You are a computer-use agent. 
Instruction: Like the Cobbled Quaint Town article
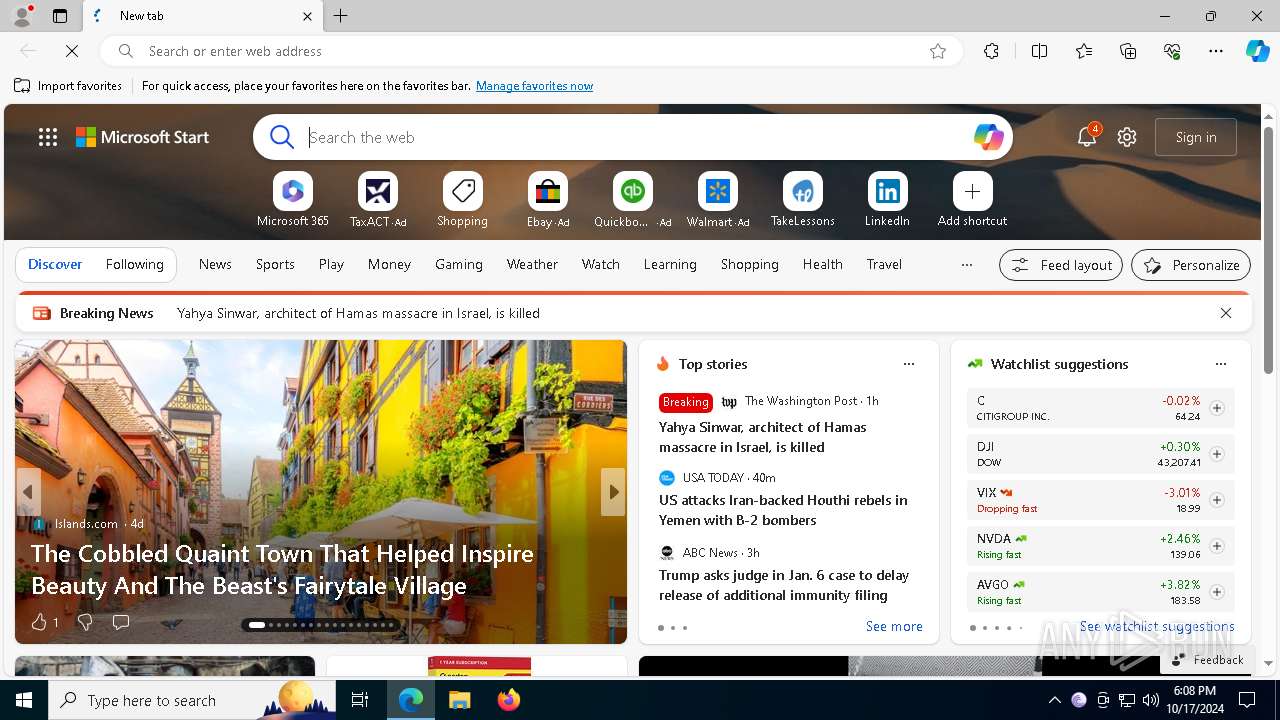coord(39,622)
